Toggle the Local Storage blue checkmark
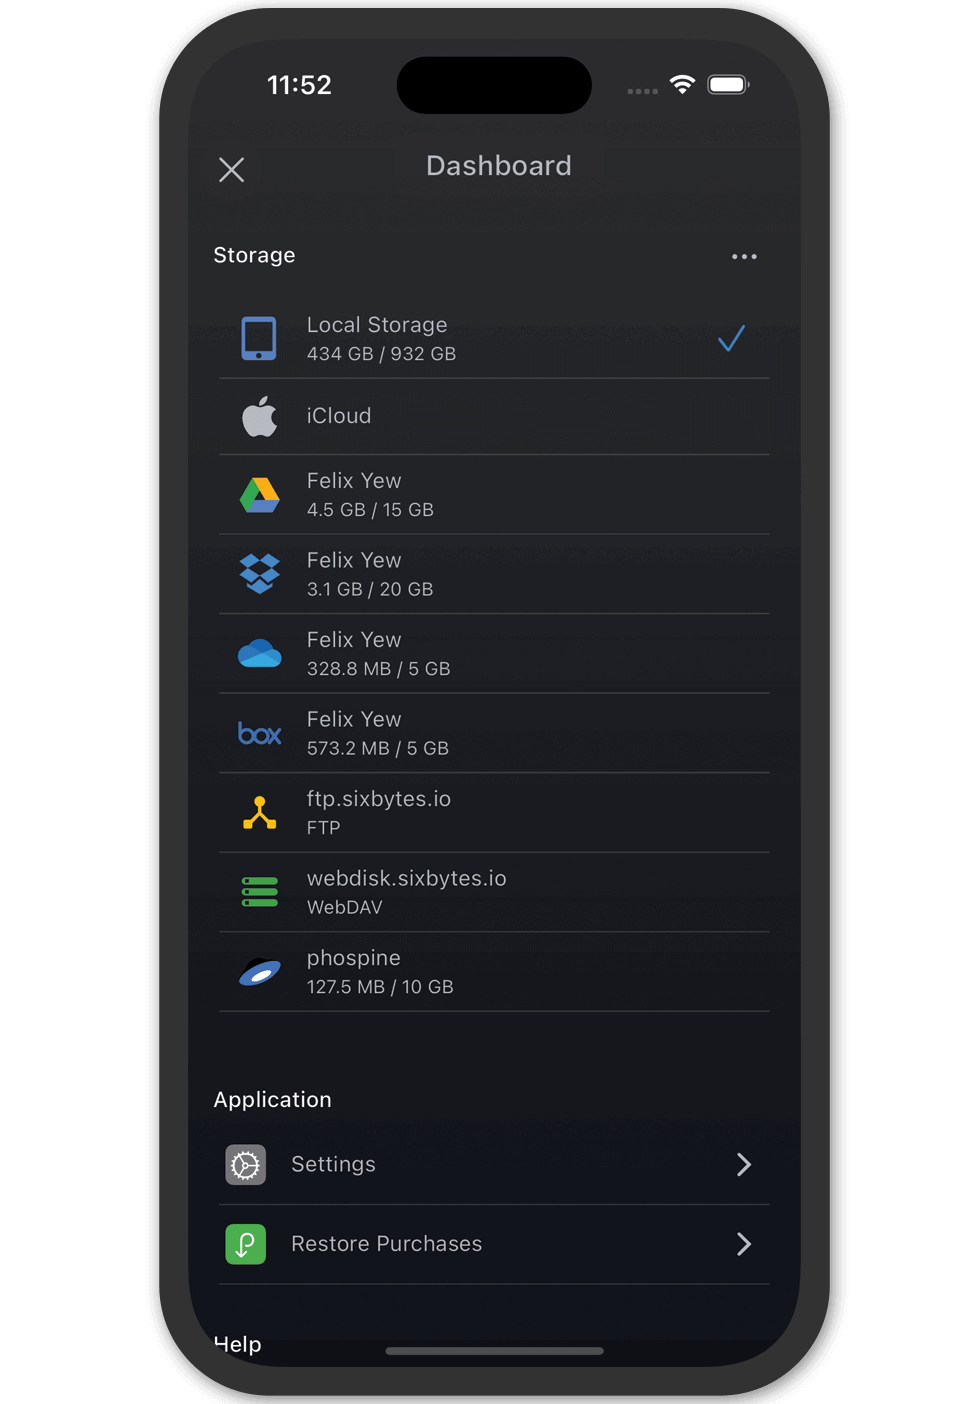 [731, 339]
